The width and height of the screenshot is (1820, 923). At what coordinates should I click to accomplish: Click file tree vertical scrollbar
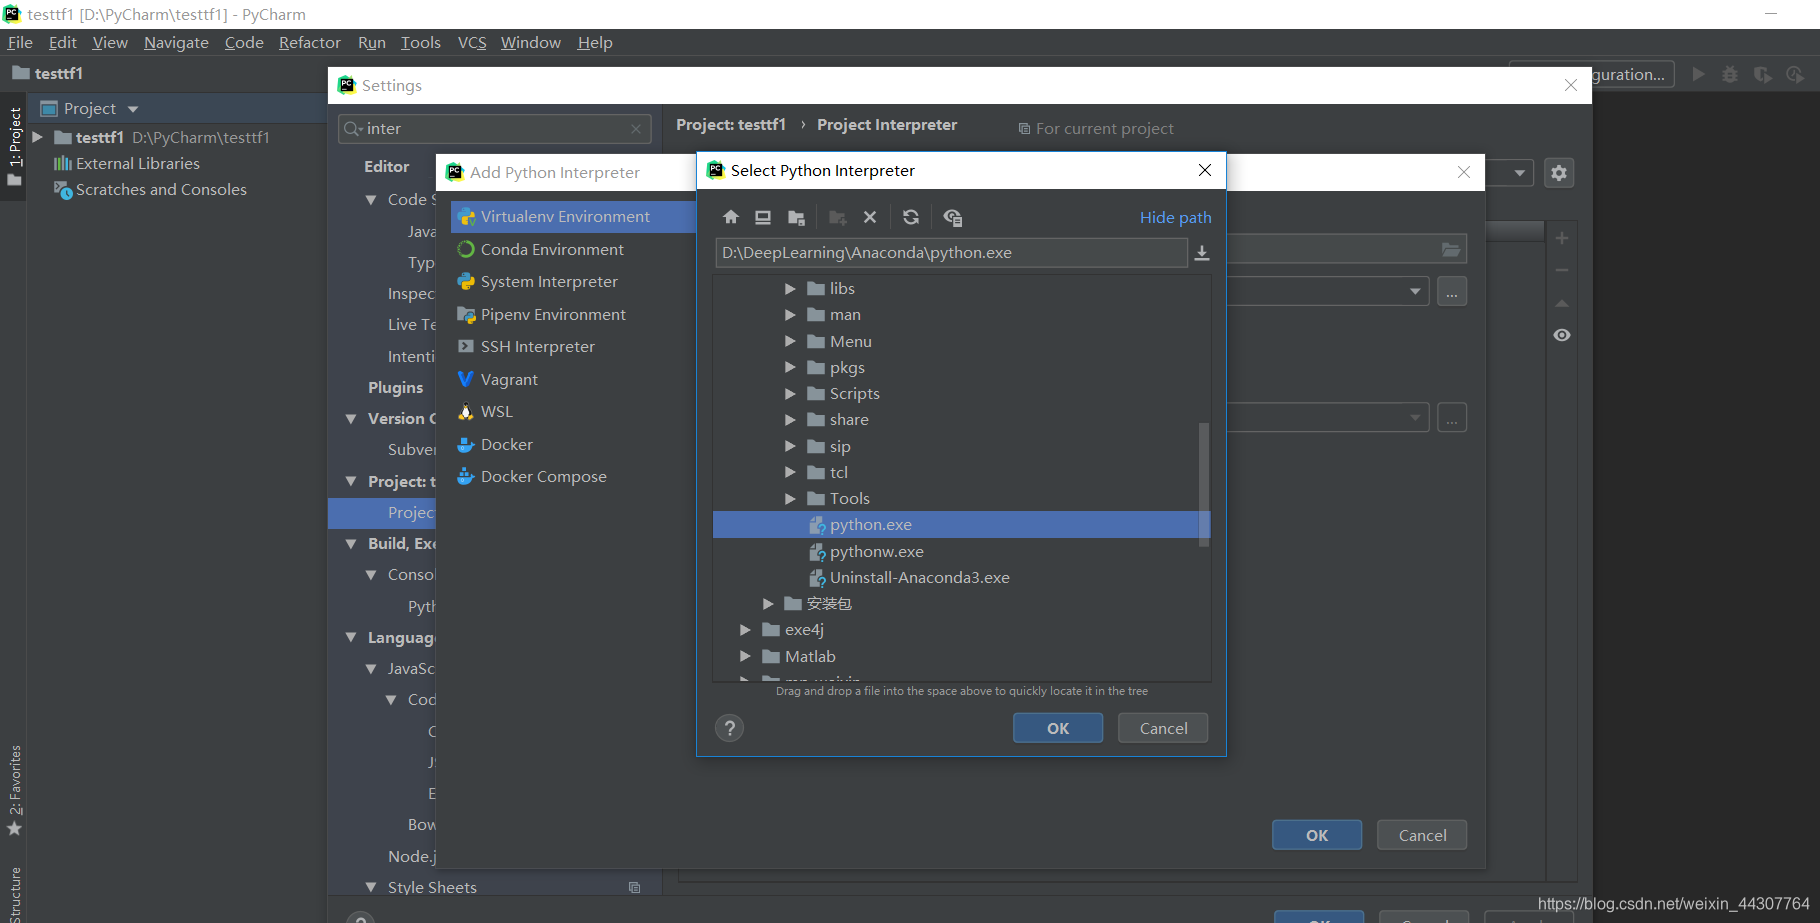(x=1204, y=484)
